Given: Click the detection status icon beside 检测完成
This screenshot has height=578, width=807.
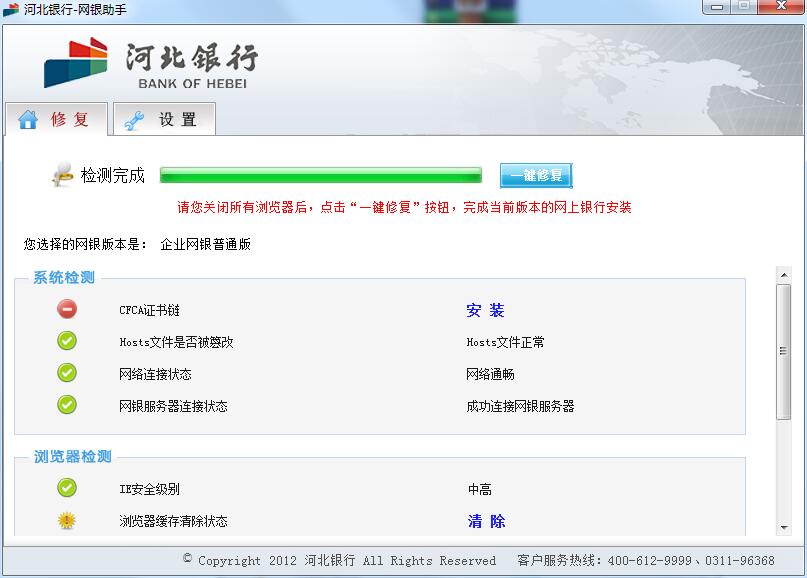Looking at the screenshot, I should [63, 174].
